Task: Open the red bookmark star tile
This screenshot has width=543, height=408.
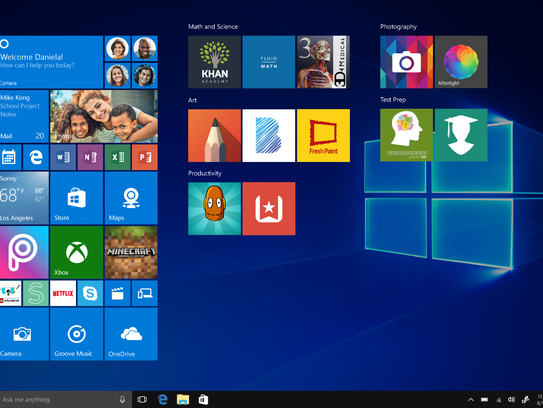Action: 269,209
